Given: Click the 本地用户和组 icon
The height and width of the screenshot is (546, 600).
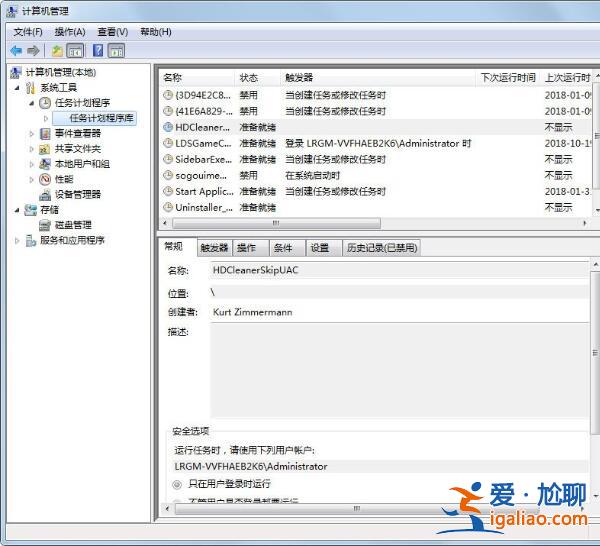Looking at the screenshot, I should click(x=45, y=164).
